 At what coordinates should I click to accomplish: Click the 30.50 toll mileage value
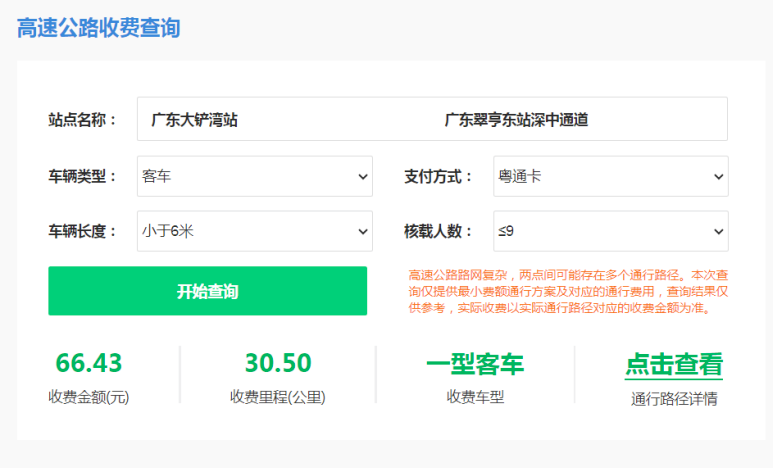point(278,362)
